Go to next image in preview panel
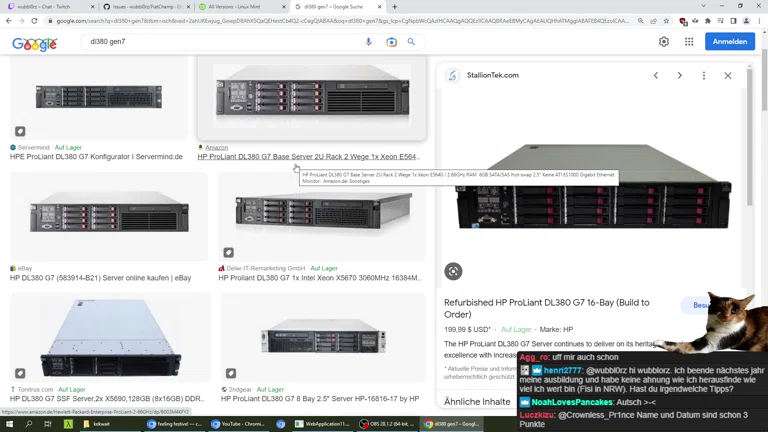Image resolution: width=768 pixels, height=432 pixels. coord(680,75)
